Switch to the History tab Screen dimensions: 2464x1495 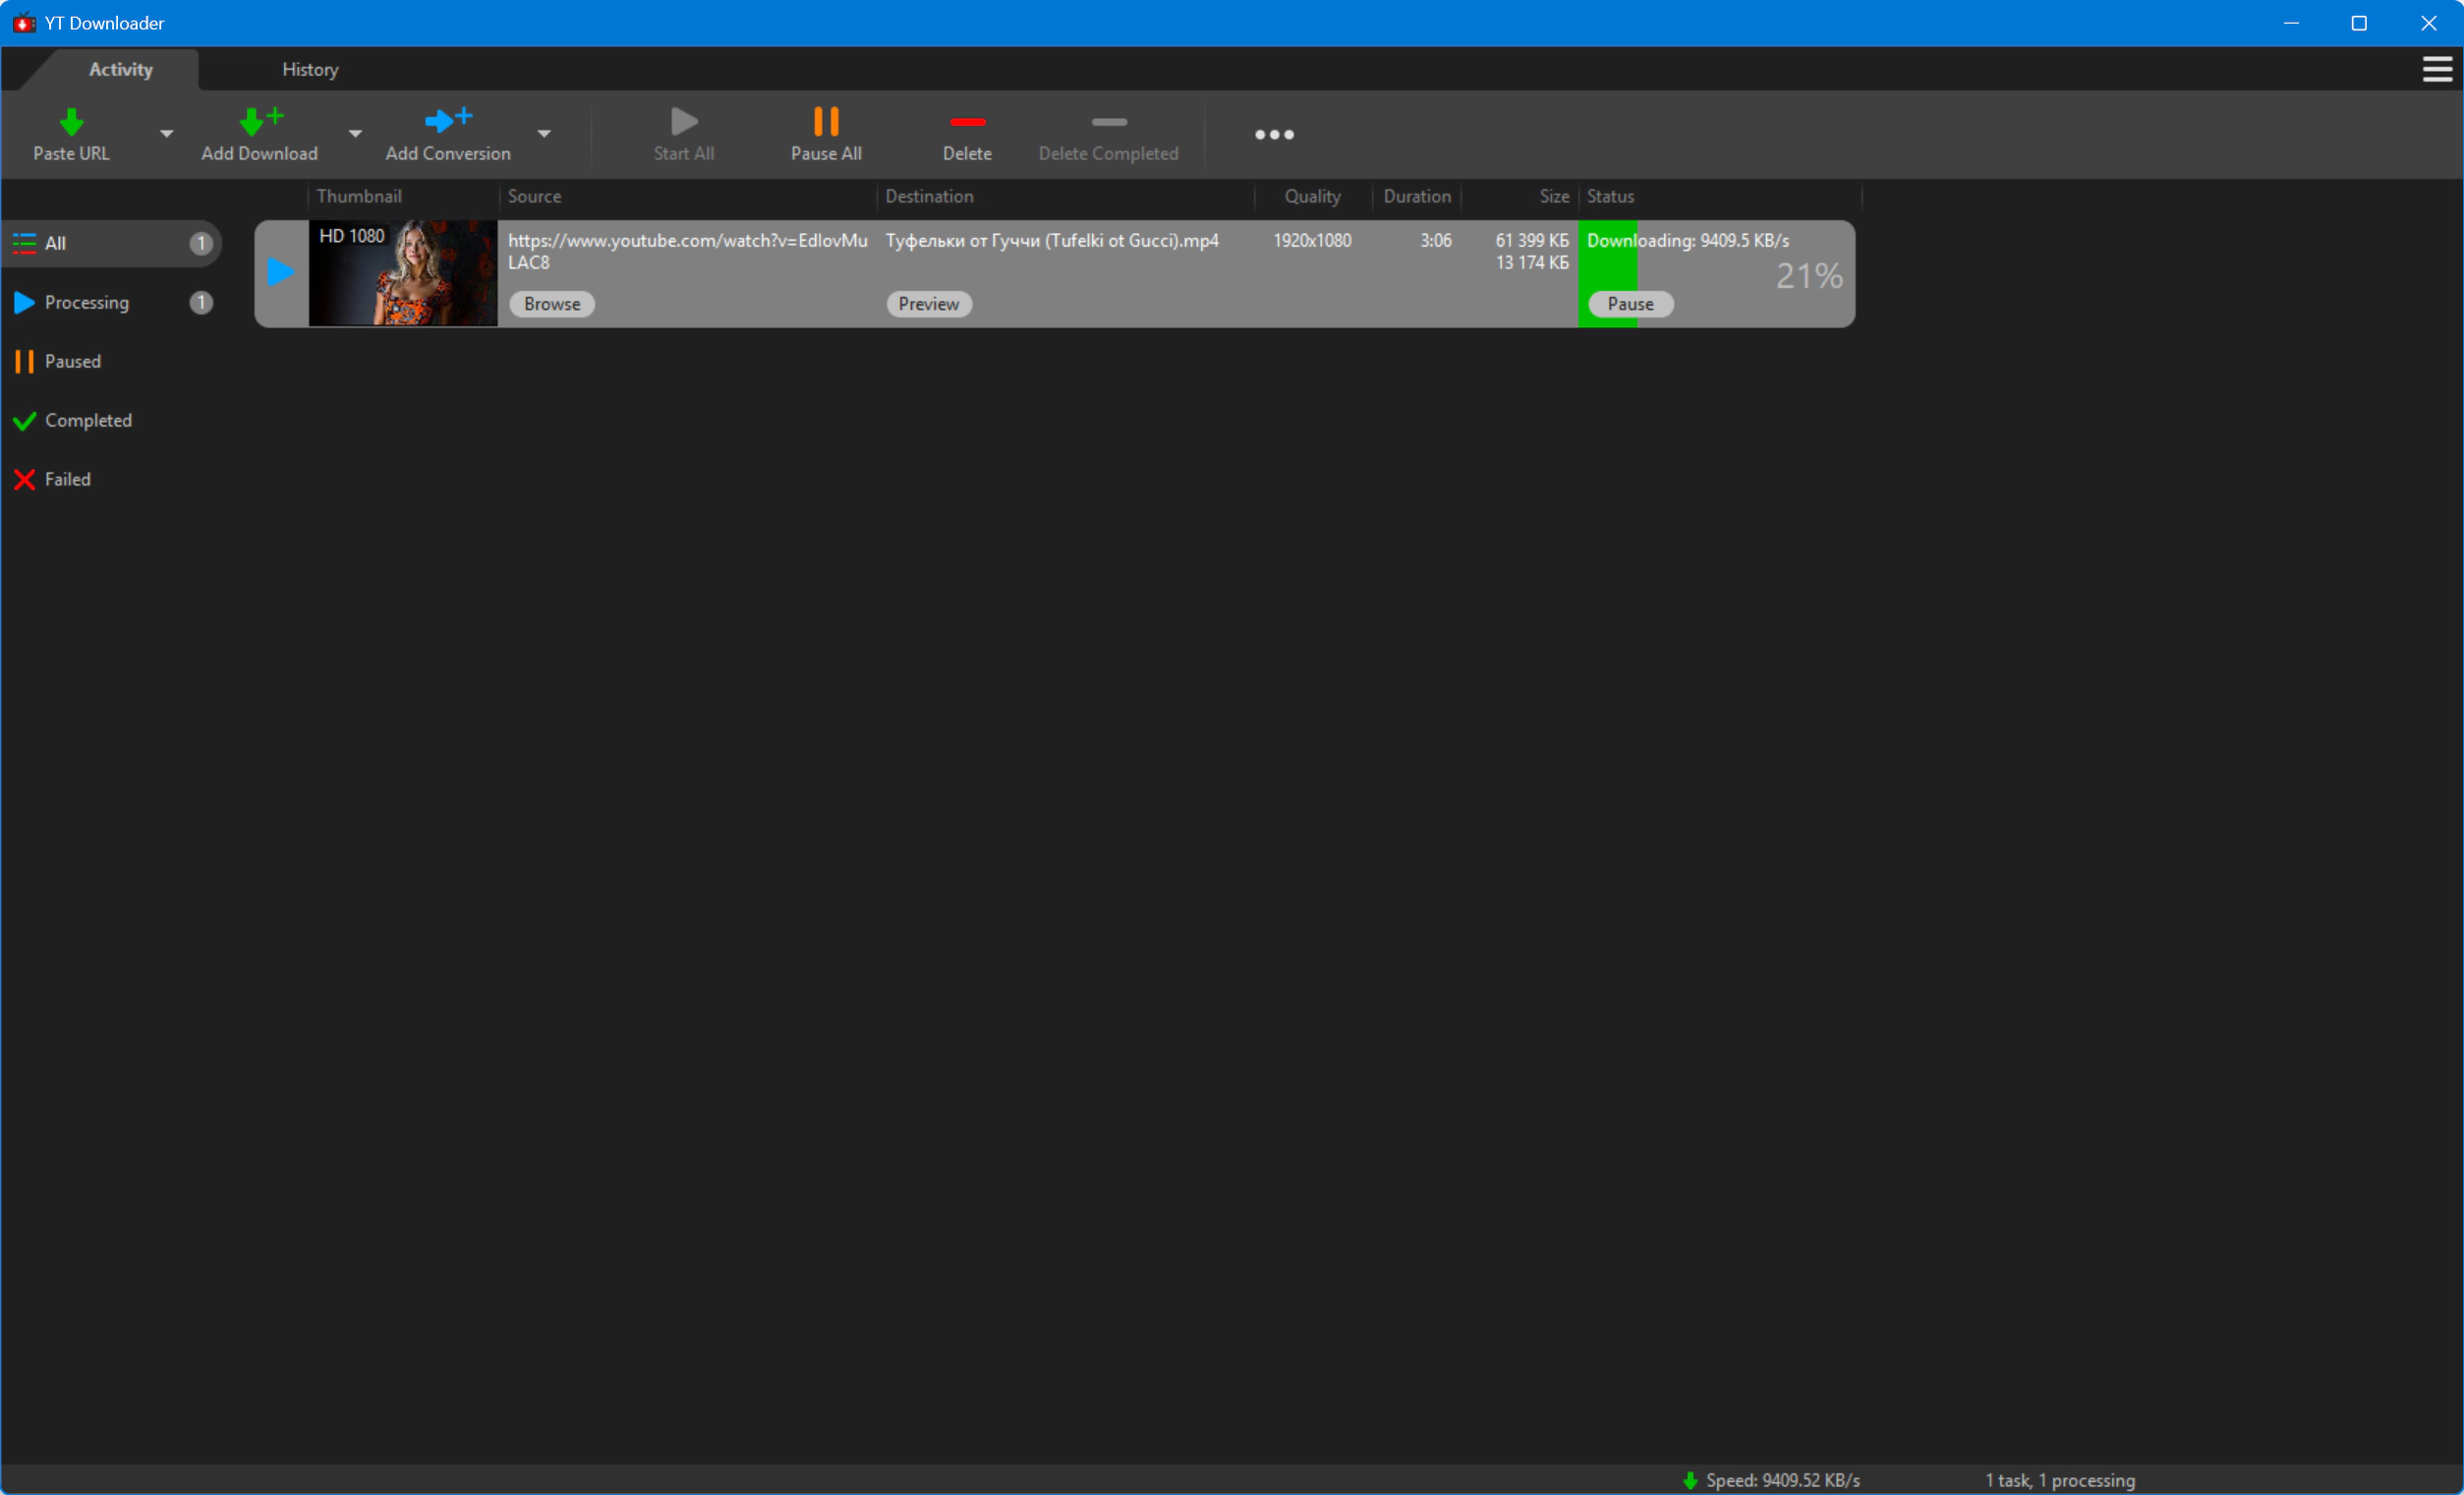[x=310, y=69]
